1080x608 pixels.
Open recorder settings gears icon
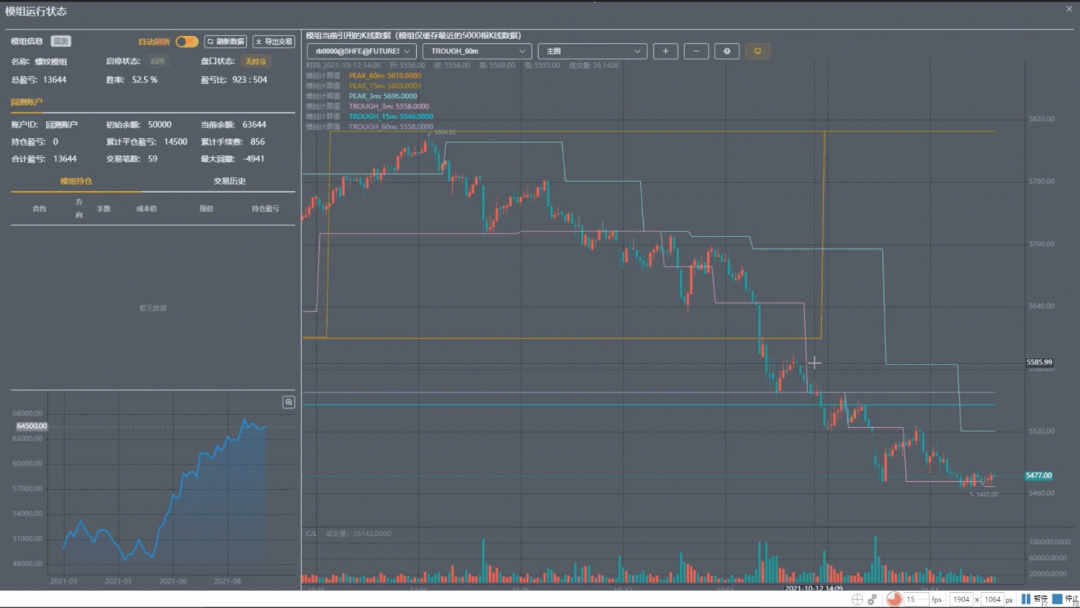pyautogui.click(x=873, y=599)
